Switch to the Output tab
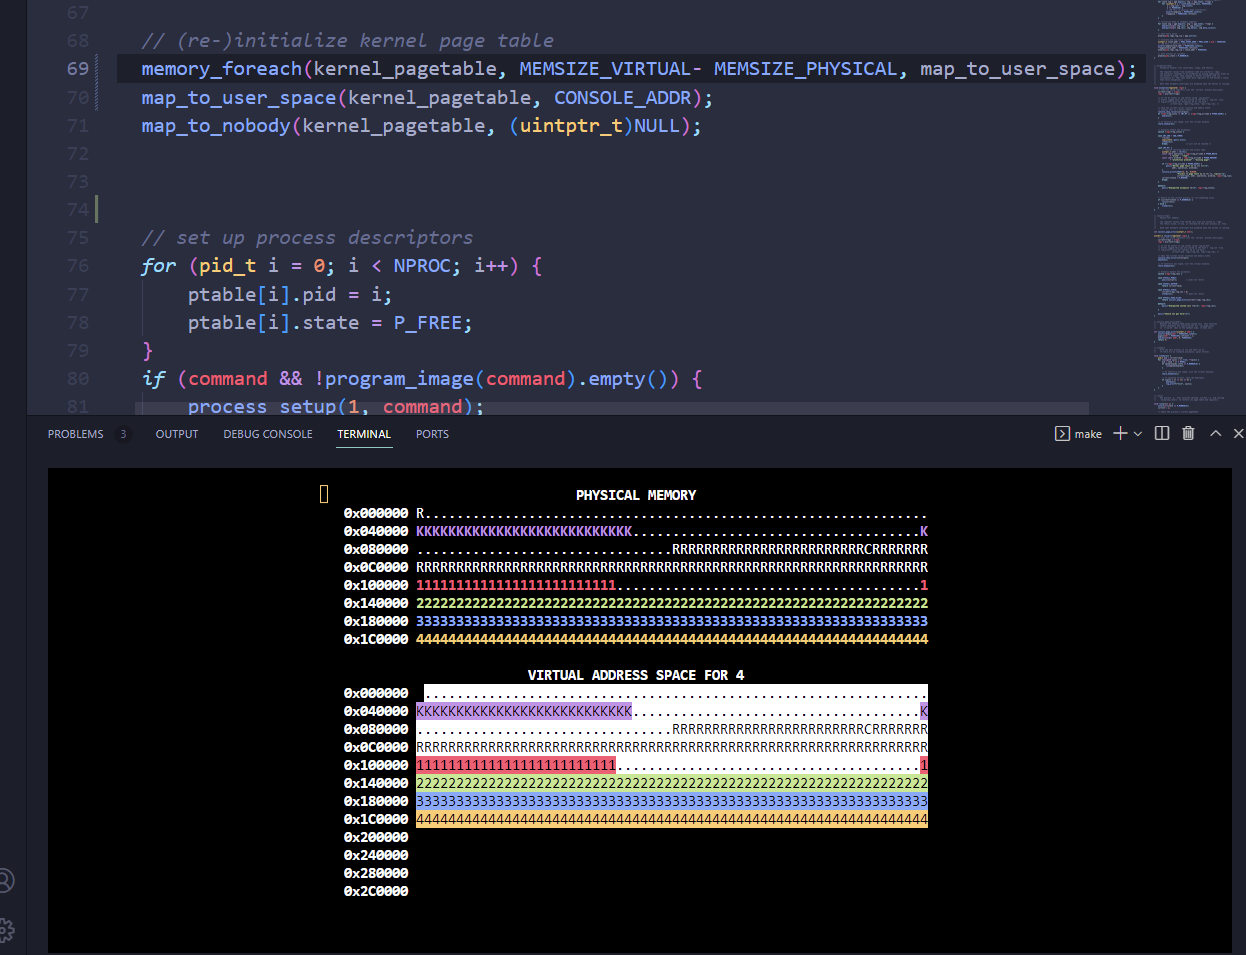The height and width of the screenshot is (955, 1246). point(177,434)
